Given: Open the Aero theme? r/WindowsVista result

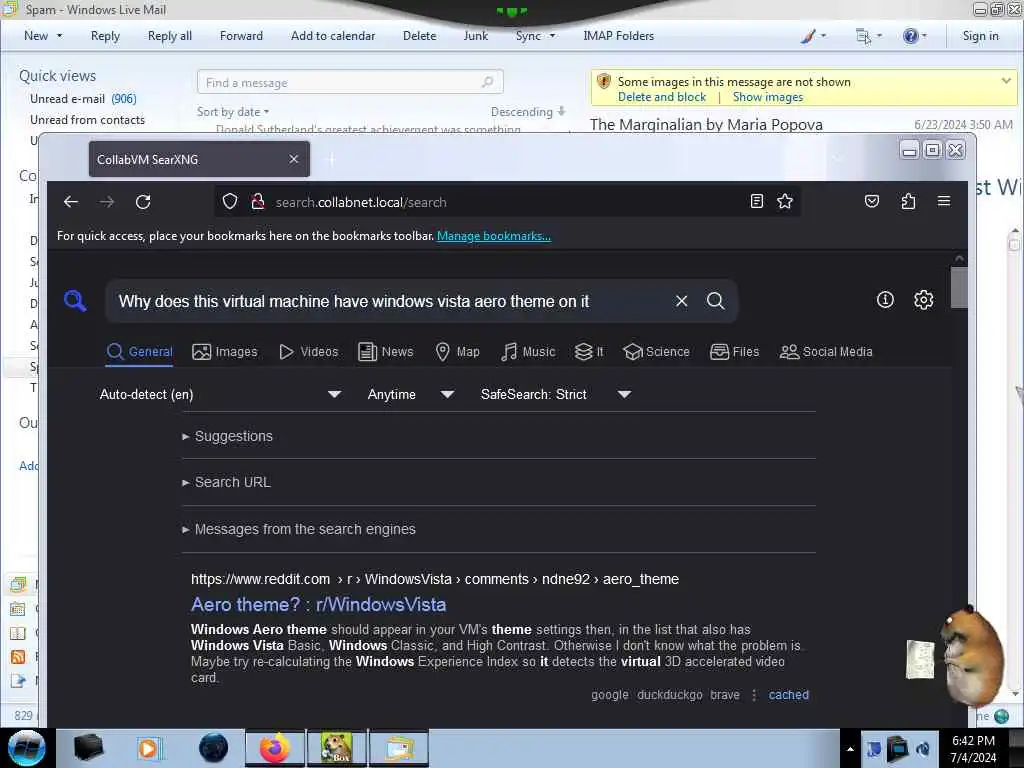Looking at the screenshot, I should click(x=318, y=605).
